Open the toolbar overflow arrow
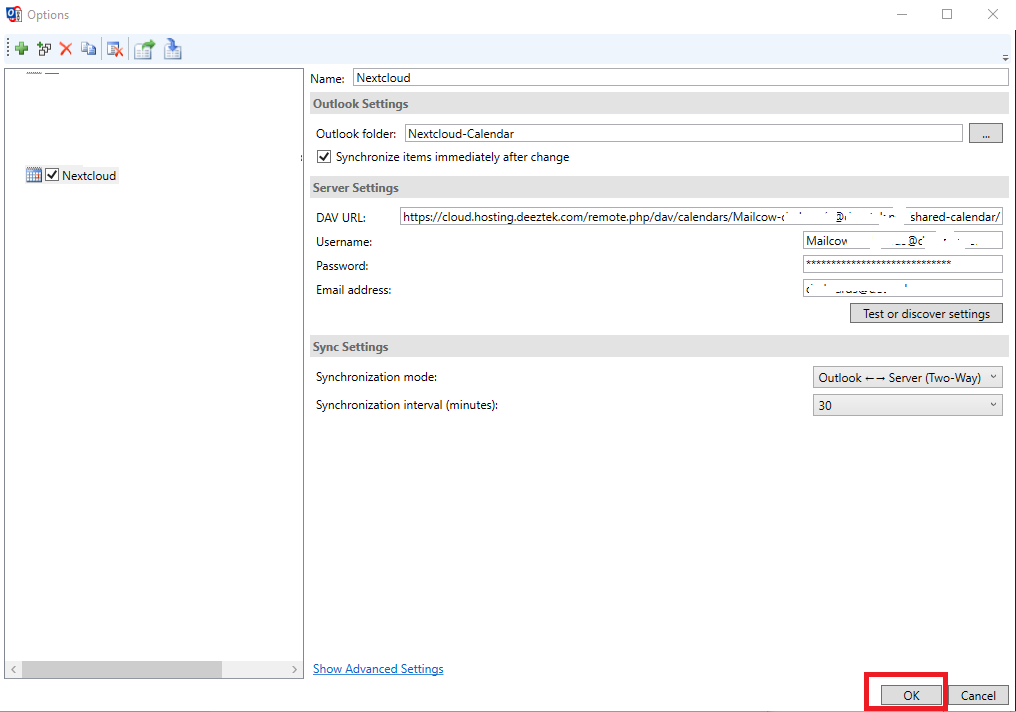 (1005, 58)
